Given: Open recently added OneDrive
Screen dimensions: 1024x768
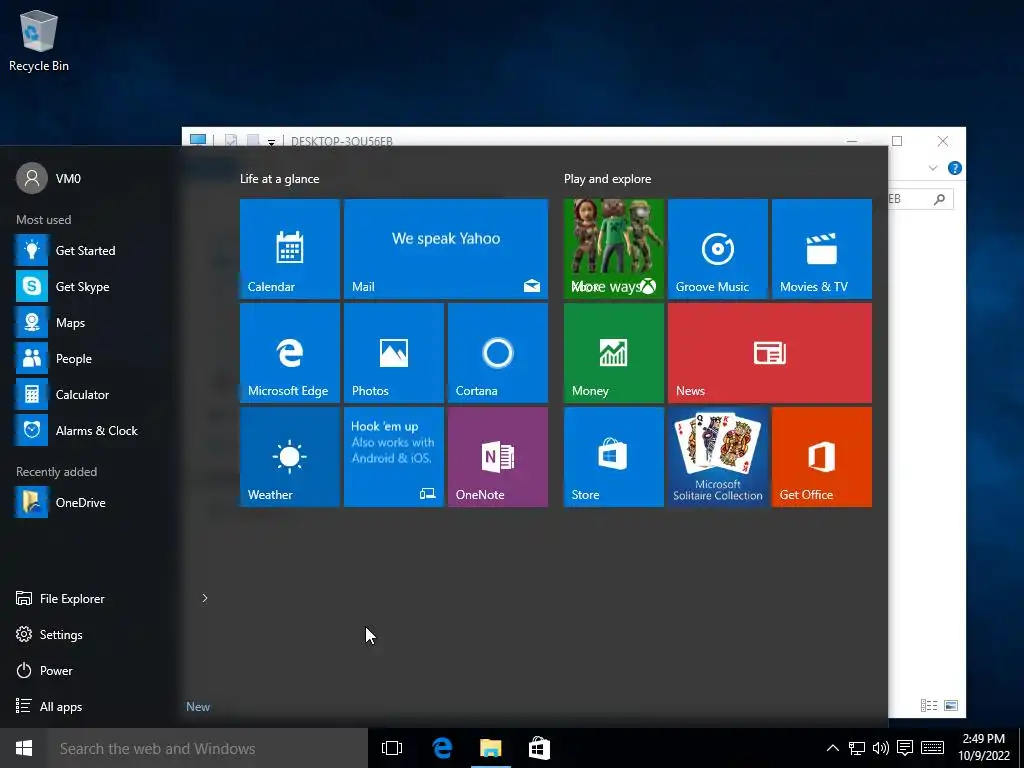Looking at the screenshot, I should 89,502.
